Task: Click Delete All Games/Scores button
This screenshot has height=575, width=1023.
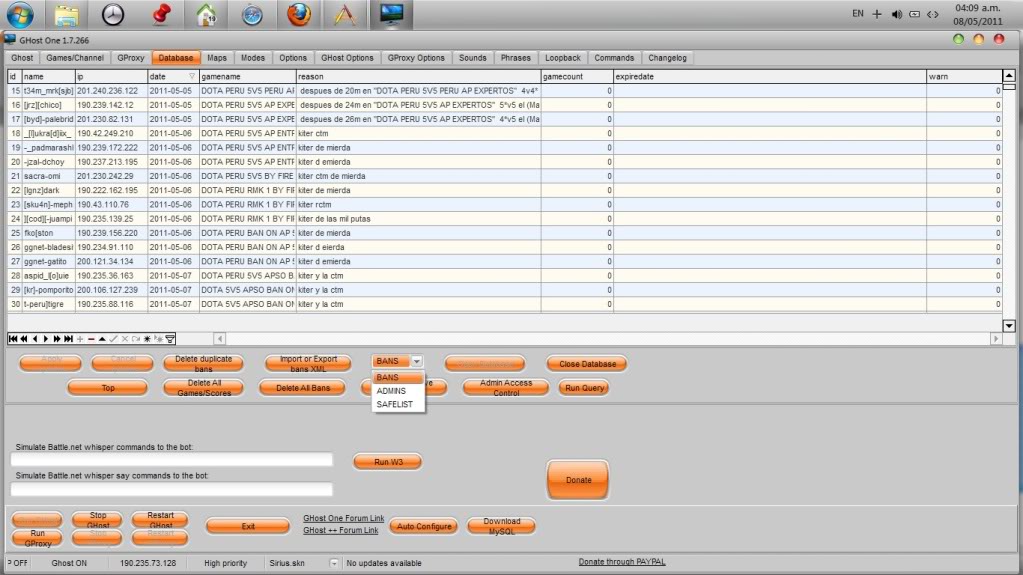Action: 204,388
